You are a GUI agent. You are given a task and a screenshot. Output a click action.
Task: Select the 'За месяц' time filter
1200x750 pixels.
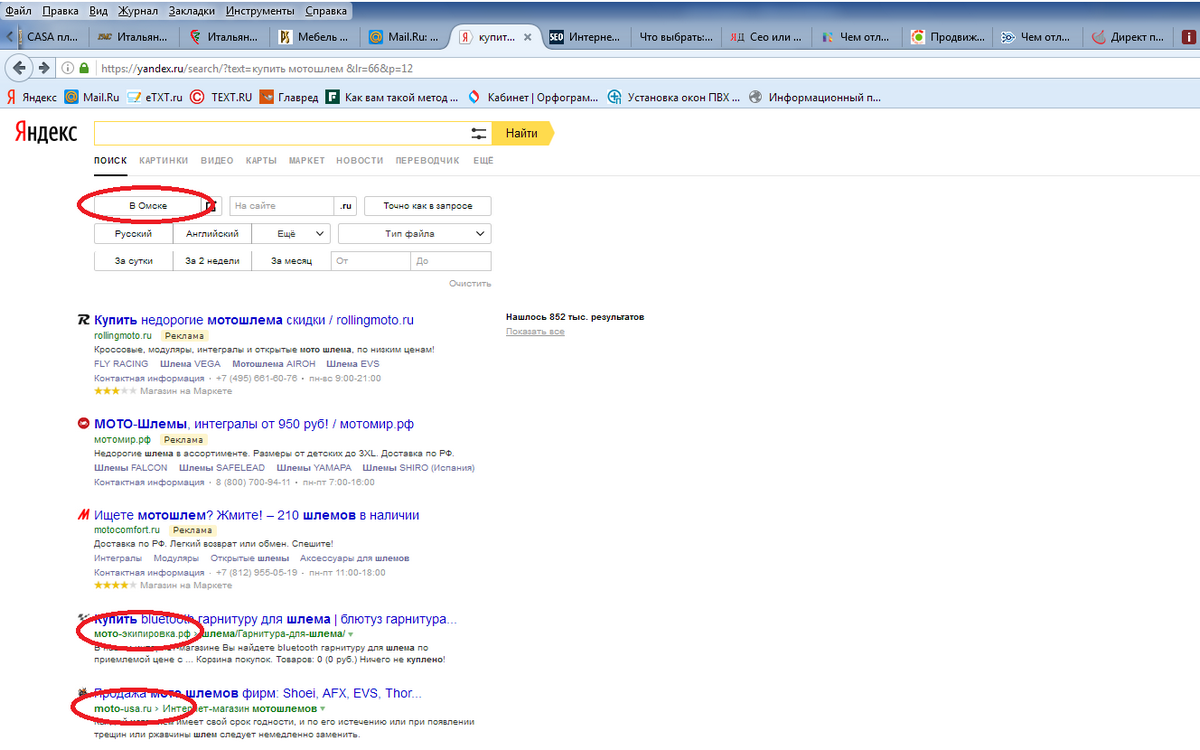[291, 261]
